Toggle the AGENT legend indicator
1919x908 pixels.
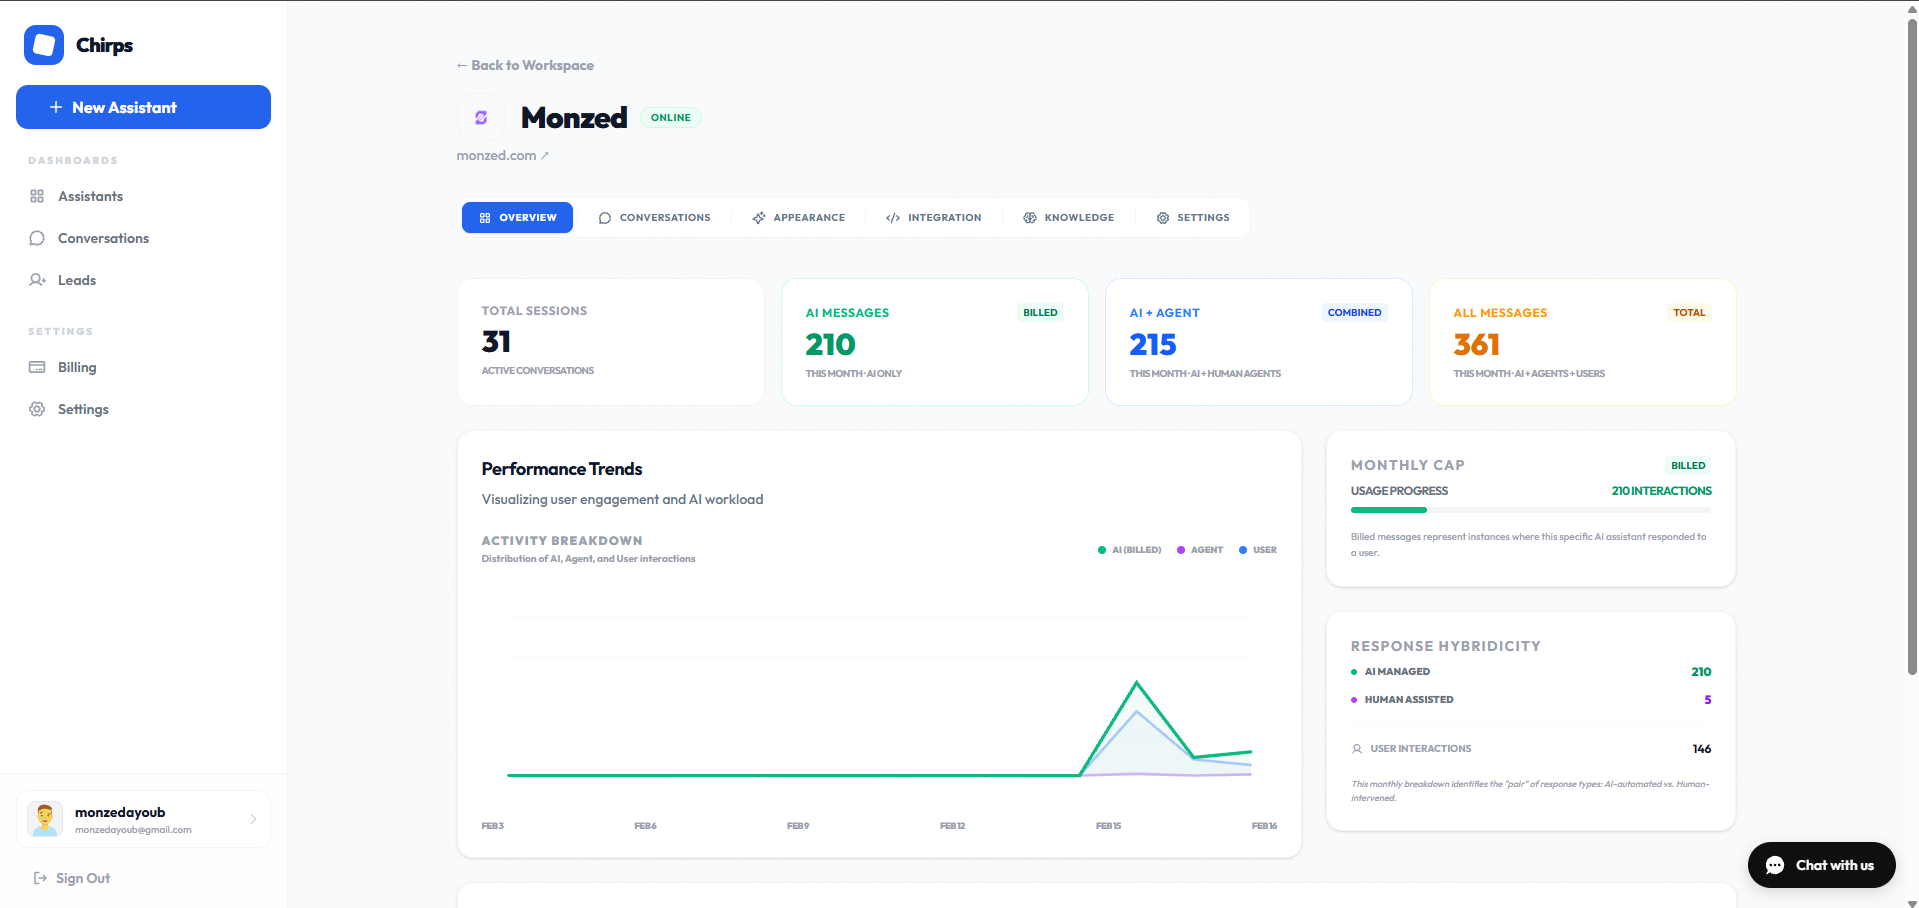click(1199, 550)
